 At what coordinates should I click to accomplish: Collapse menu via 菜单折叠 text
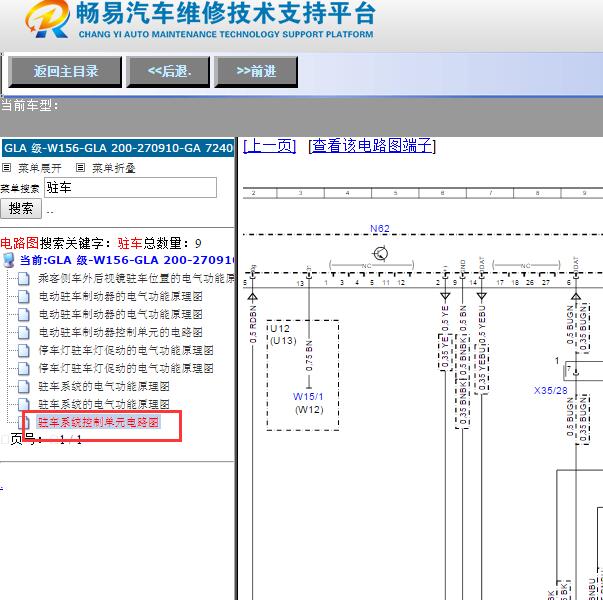[113, 168]
